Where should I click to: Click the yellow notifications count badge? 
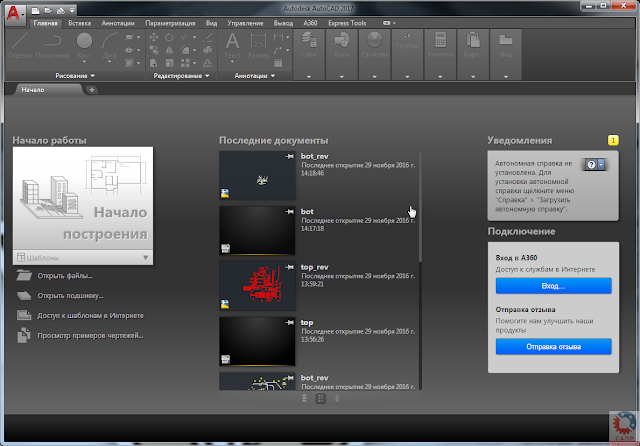coord(613,140)
